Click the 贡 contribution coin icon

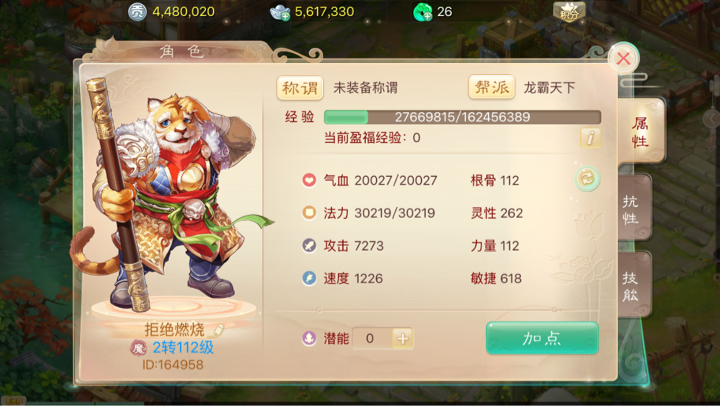click(137, 12)
